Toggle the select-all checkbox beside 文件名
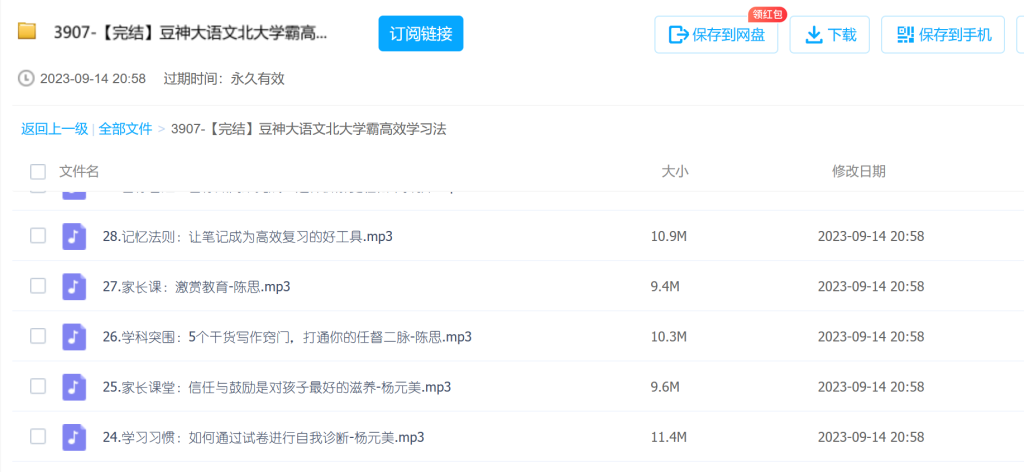This screenshot has width=1024, height=472. coord(38,172)
